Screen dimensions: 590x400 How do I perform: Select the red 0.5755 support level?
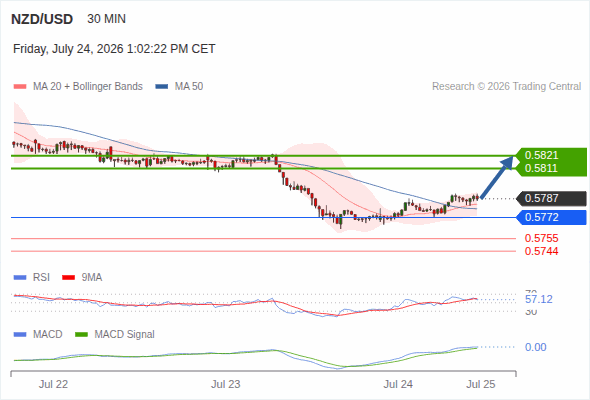pos(541,238)
